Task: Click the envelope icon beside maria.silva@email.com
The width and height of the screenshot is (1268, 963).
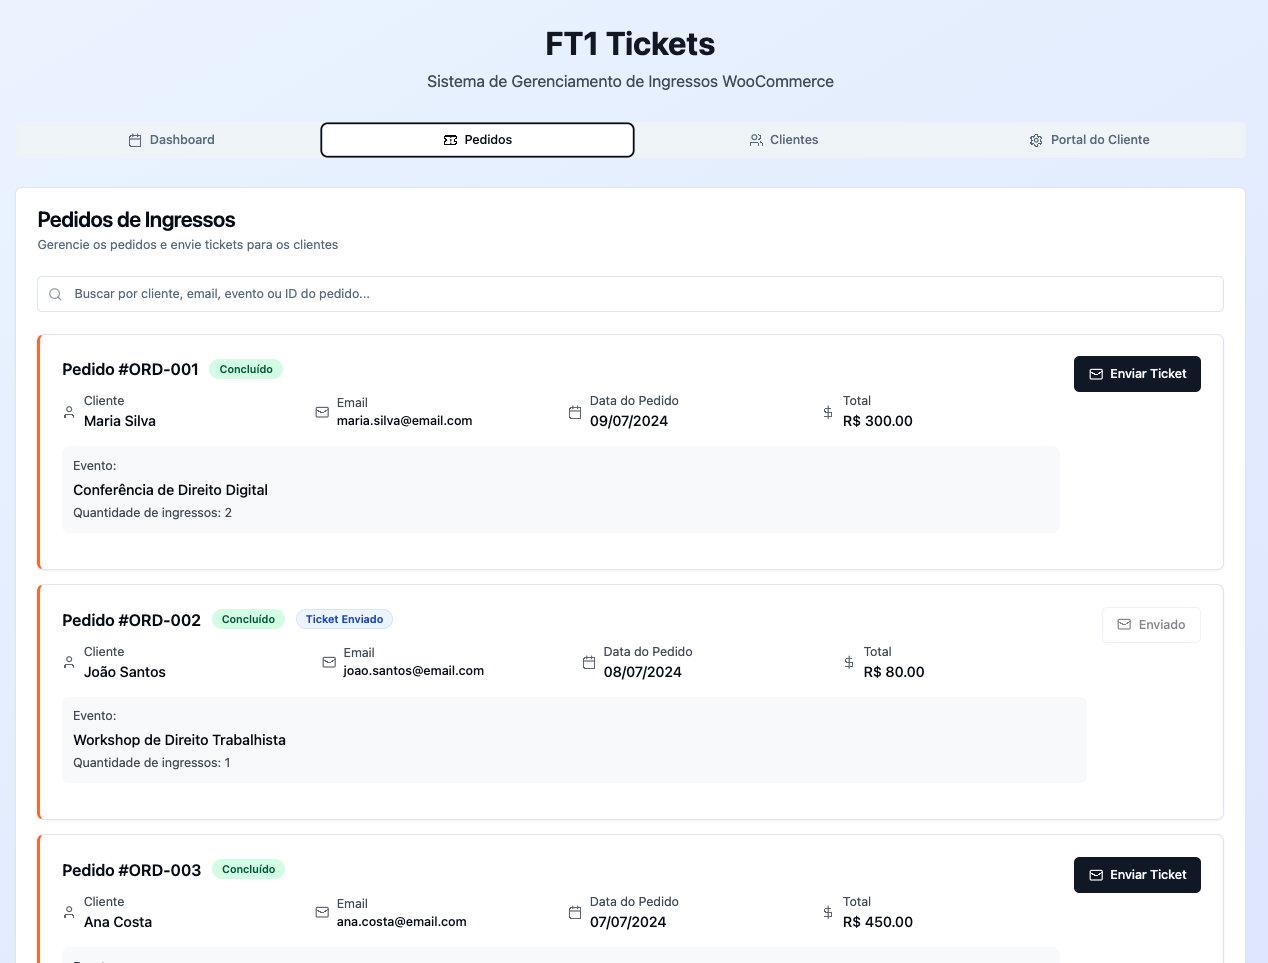Action: [322, 412]
